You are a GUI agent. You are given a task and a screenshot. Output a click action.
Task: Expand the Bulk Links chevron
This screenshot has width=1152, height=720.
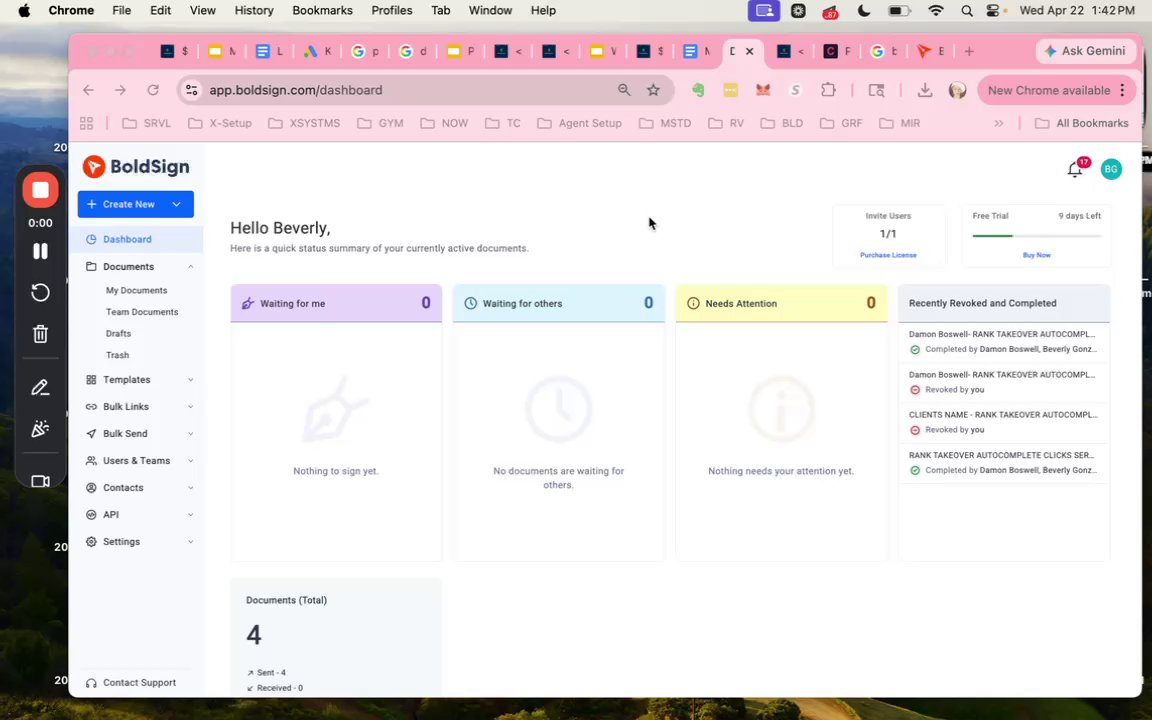coord(190,407)
